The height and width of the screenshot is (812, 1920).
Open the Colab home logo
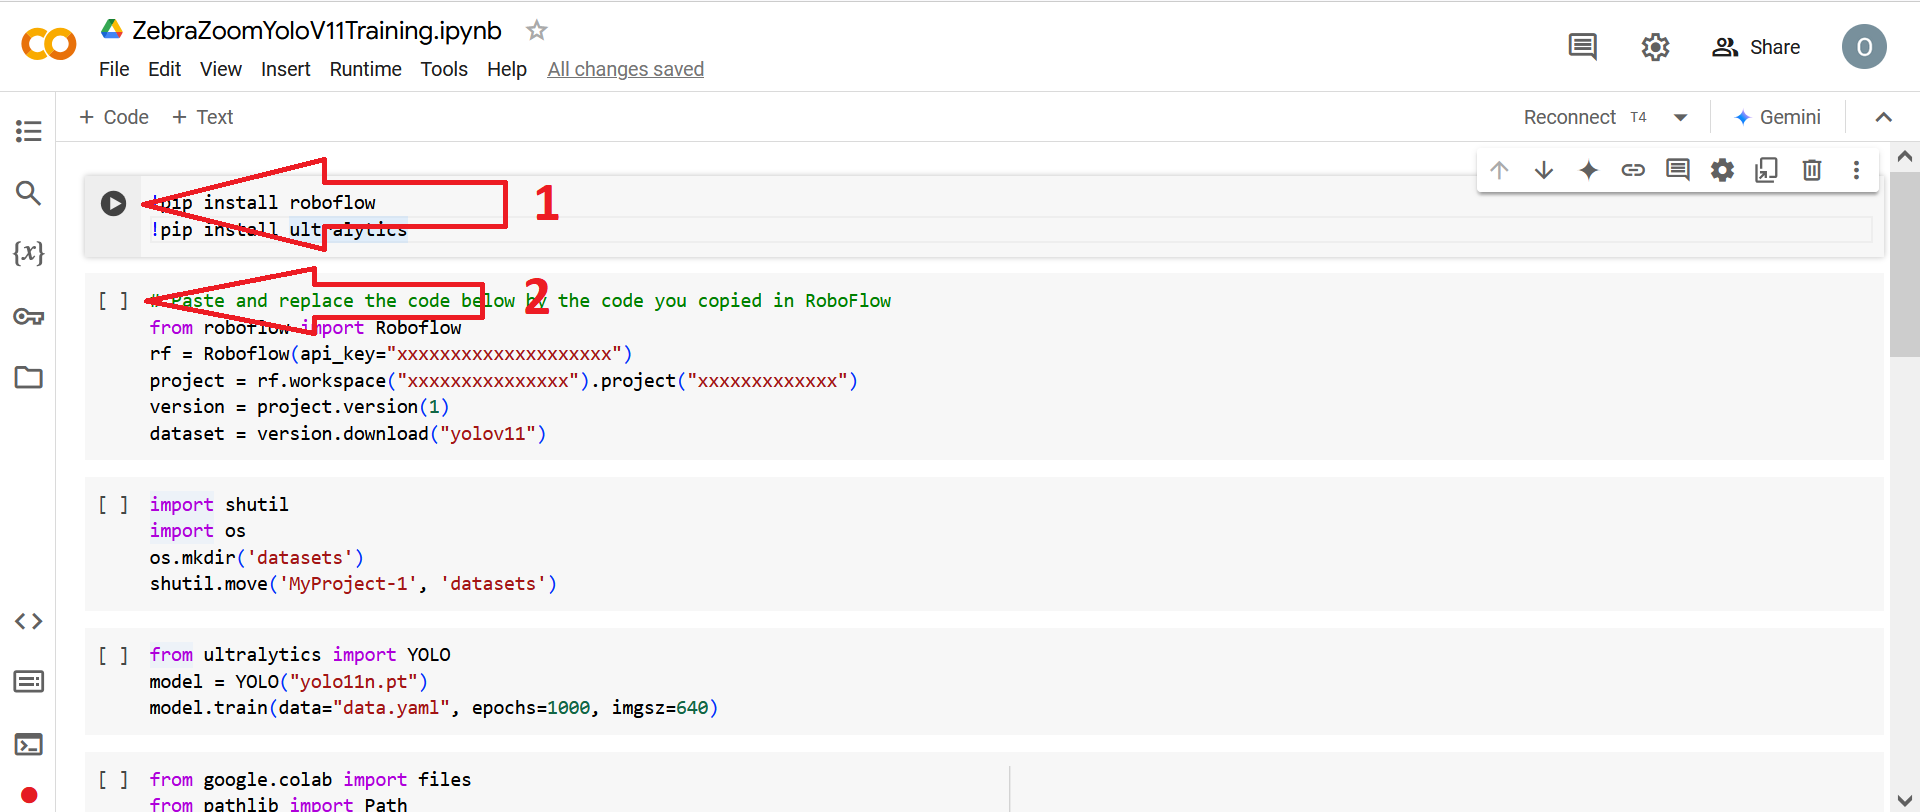tap(48, 44)
